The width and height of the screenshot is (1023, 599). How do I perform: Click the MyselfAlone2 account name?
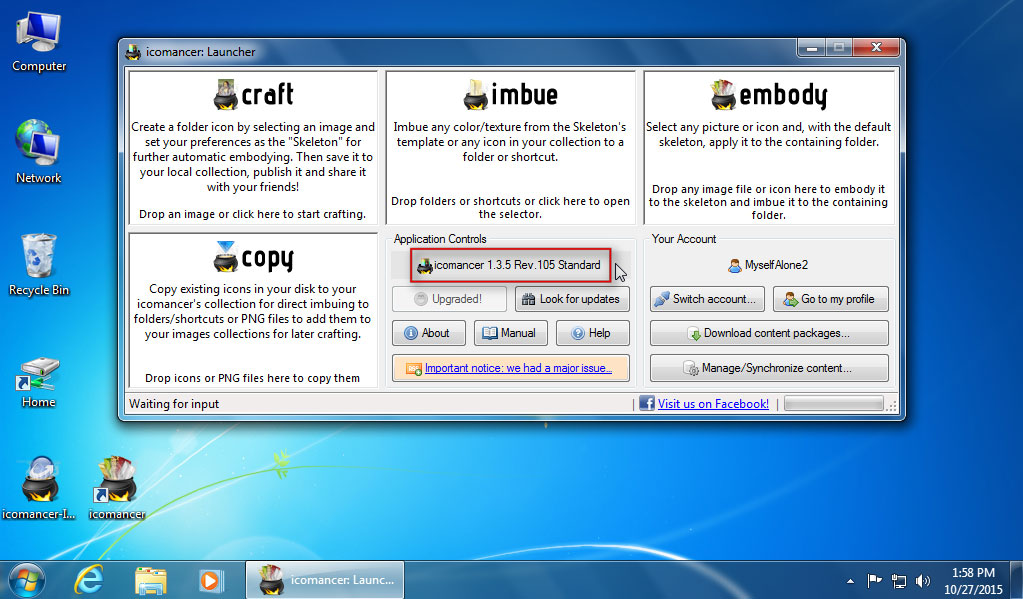coord(776,265)
